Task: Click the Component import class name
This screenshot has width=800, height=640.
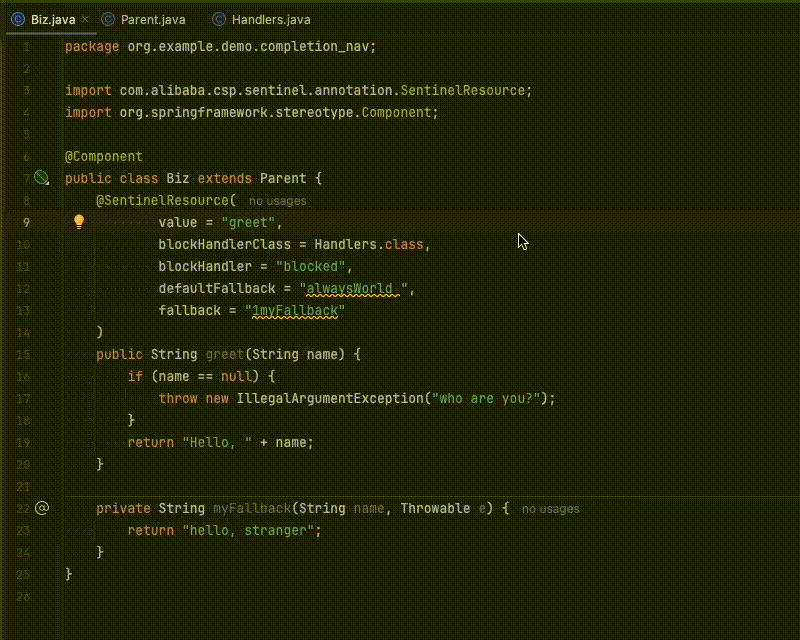Action: pos(396,112)
